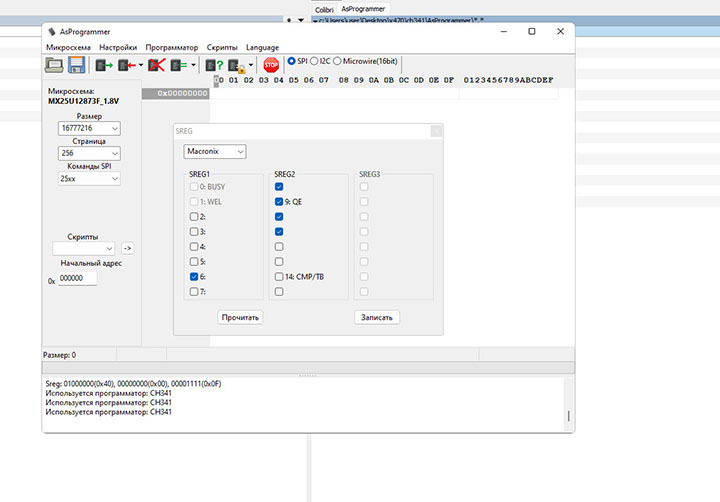Run the selected script with the -> button
This screenshot has width=720, height=502.
point(128,248)
